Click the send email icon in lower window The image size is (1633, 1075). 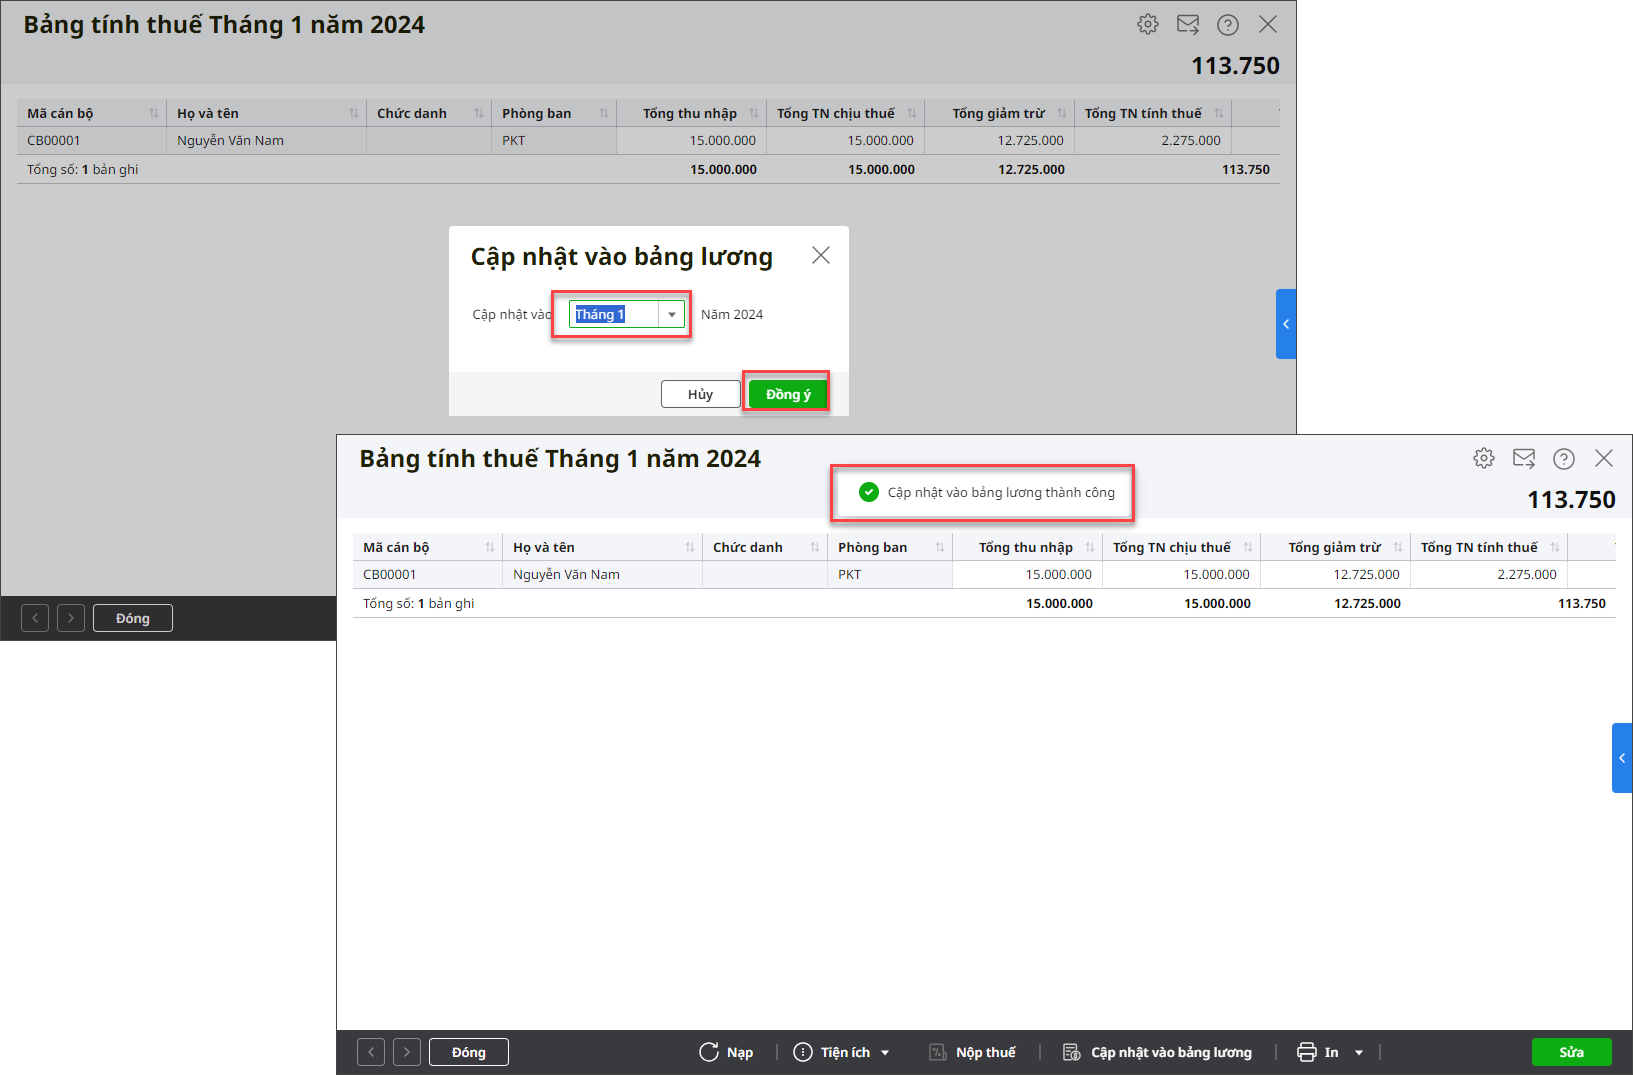[x=1523, y=458]
